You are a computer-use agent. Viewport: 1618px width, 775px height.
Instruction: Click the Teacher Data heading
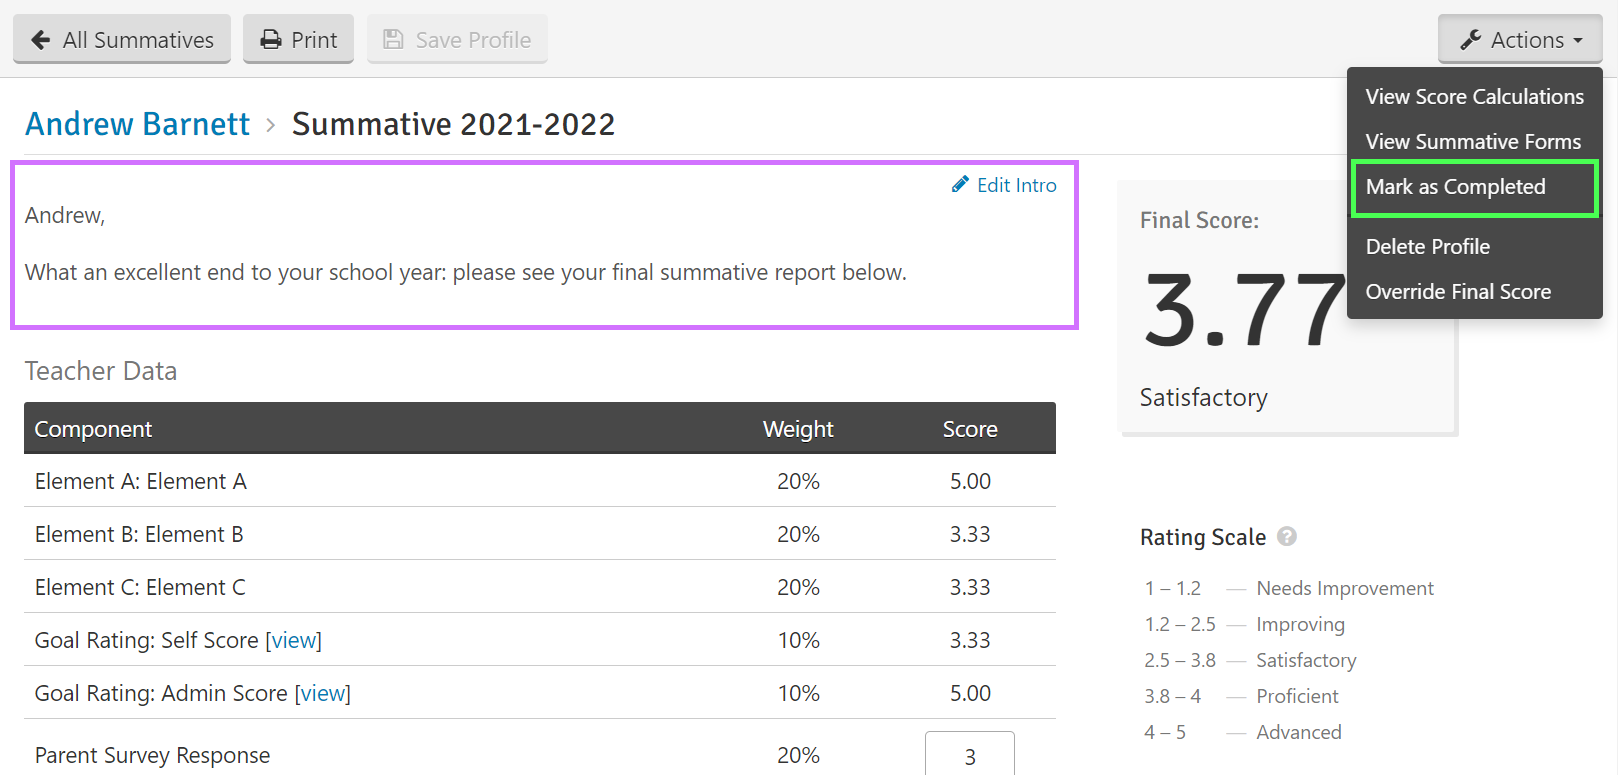click(x=101, y=371)
